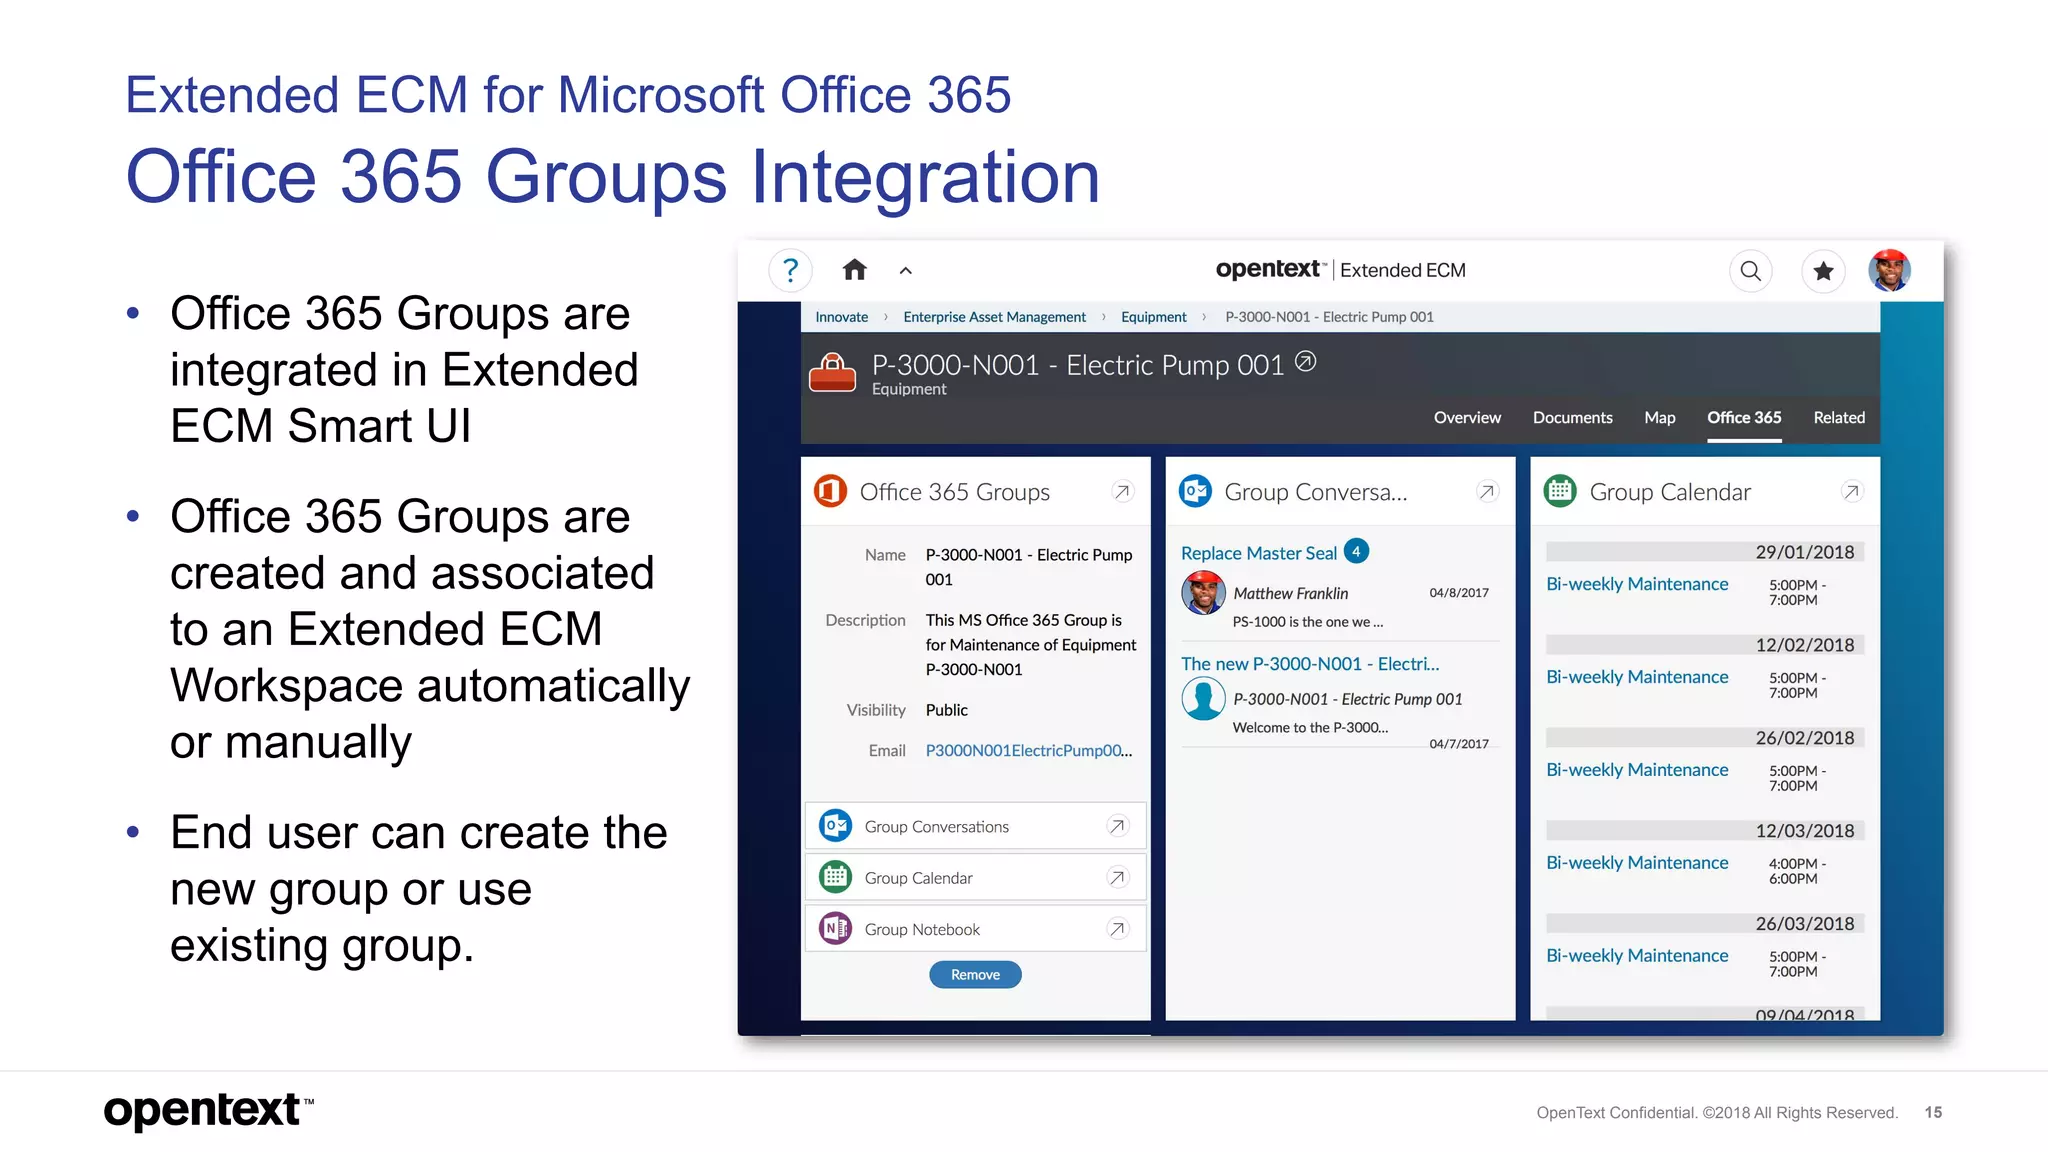Click the conversation count badge 4
The image size is (2048, 1152).
pos(1356,551)
